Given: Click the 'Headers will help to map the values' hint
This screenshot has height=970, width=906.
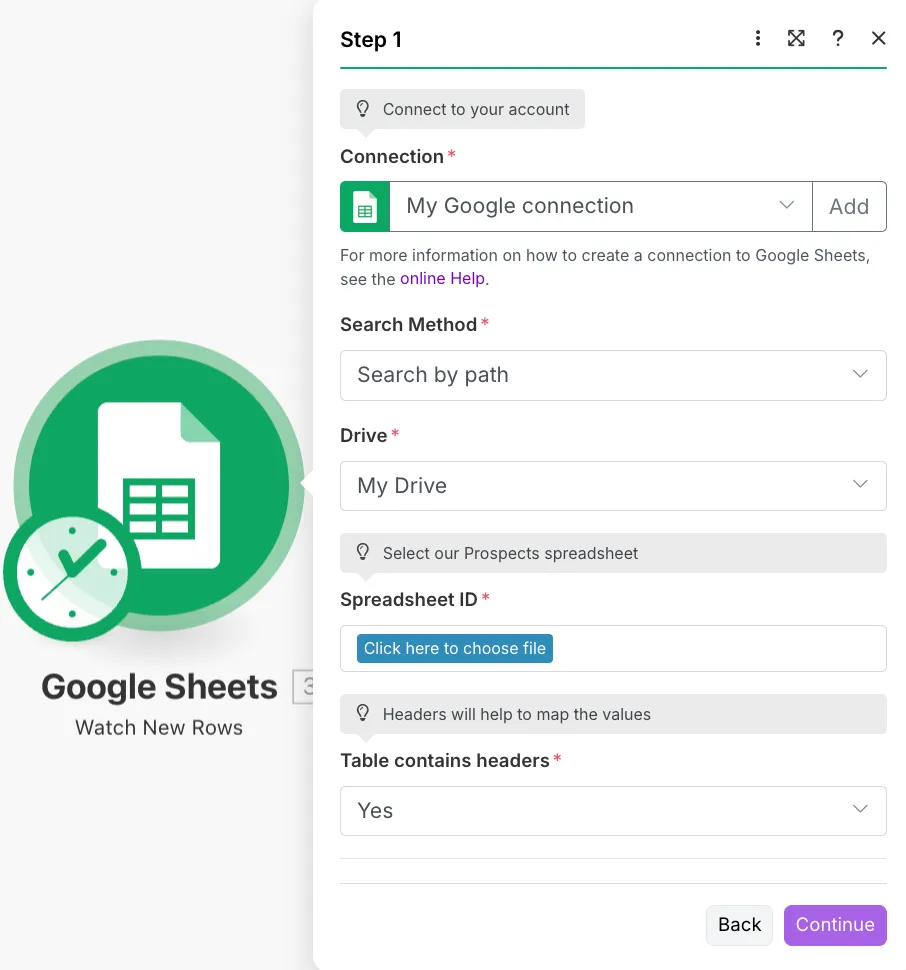Looking at the screenshot, I should tap(613, 714).
